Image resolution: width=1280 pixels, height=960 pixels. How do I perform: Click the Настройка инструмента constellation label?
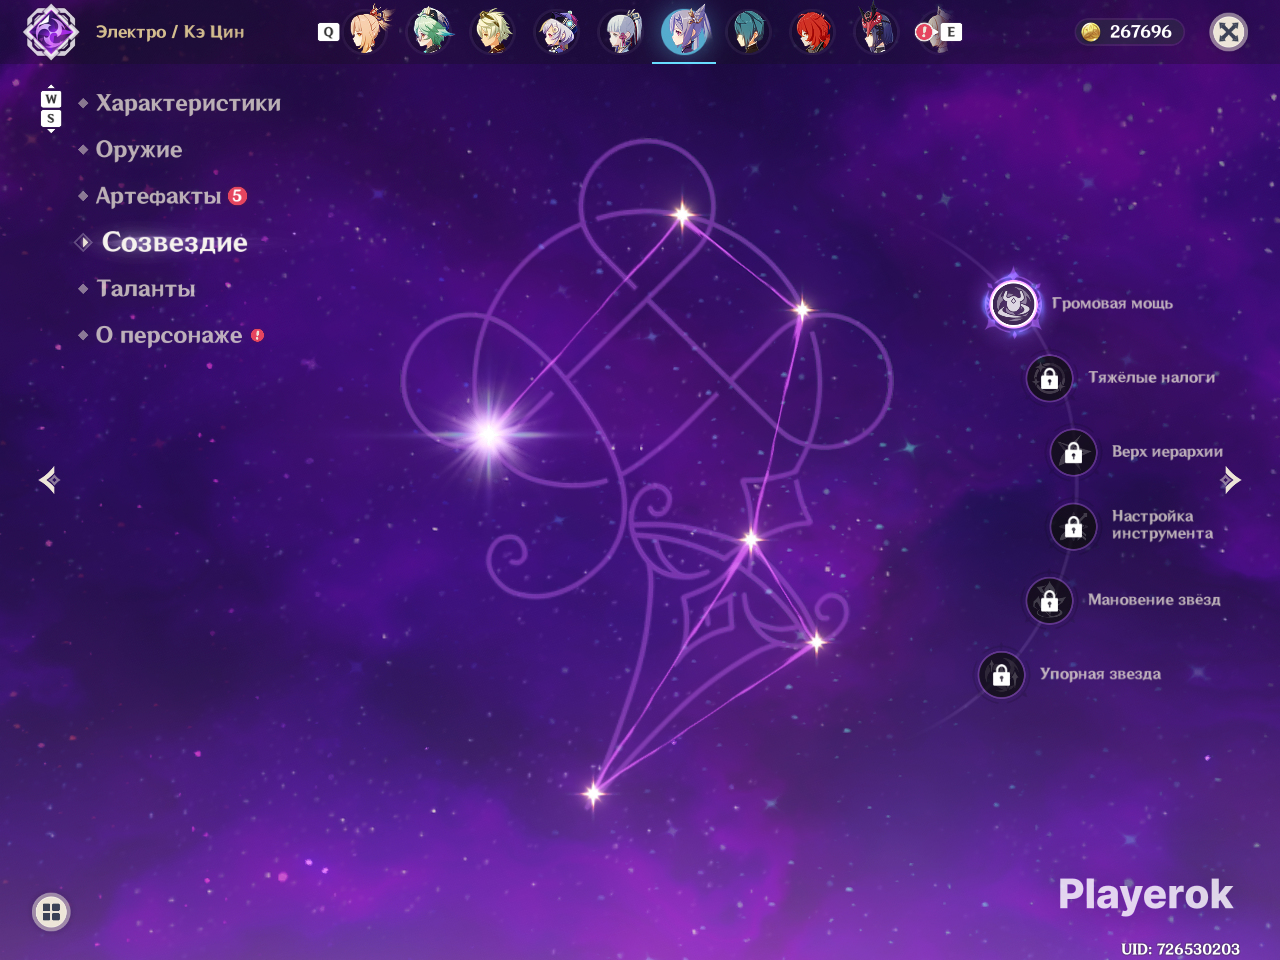point(1162,525)
